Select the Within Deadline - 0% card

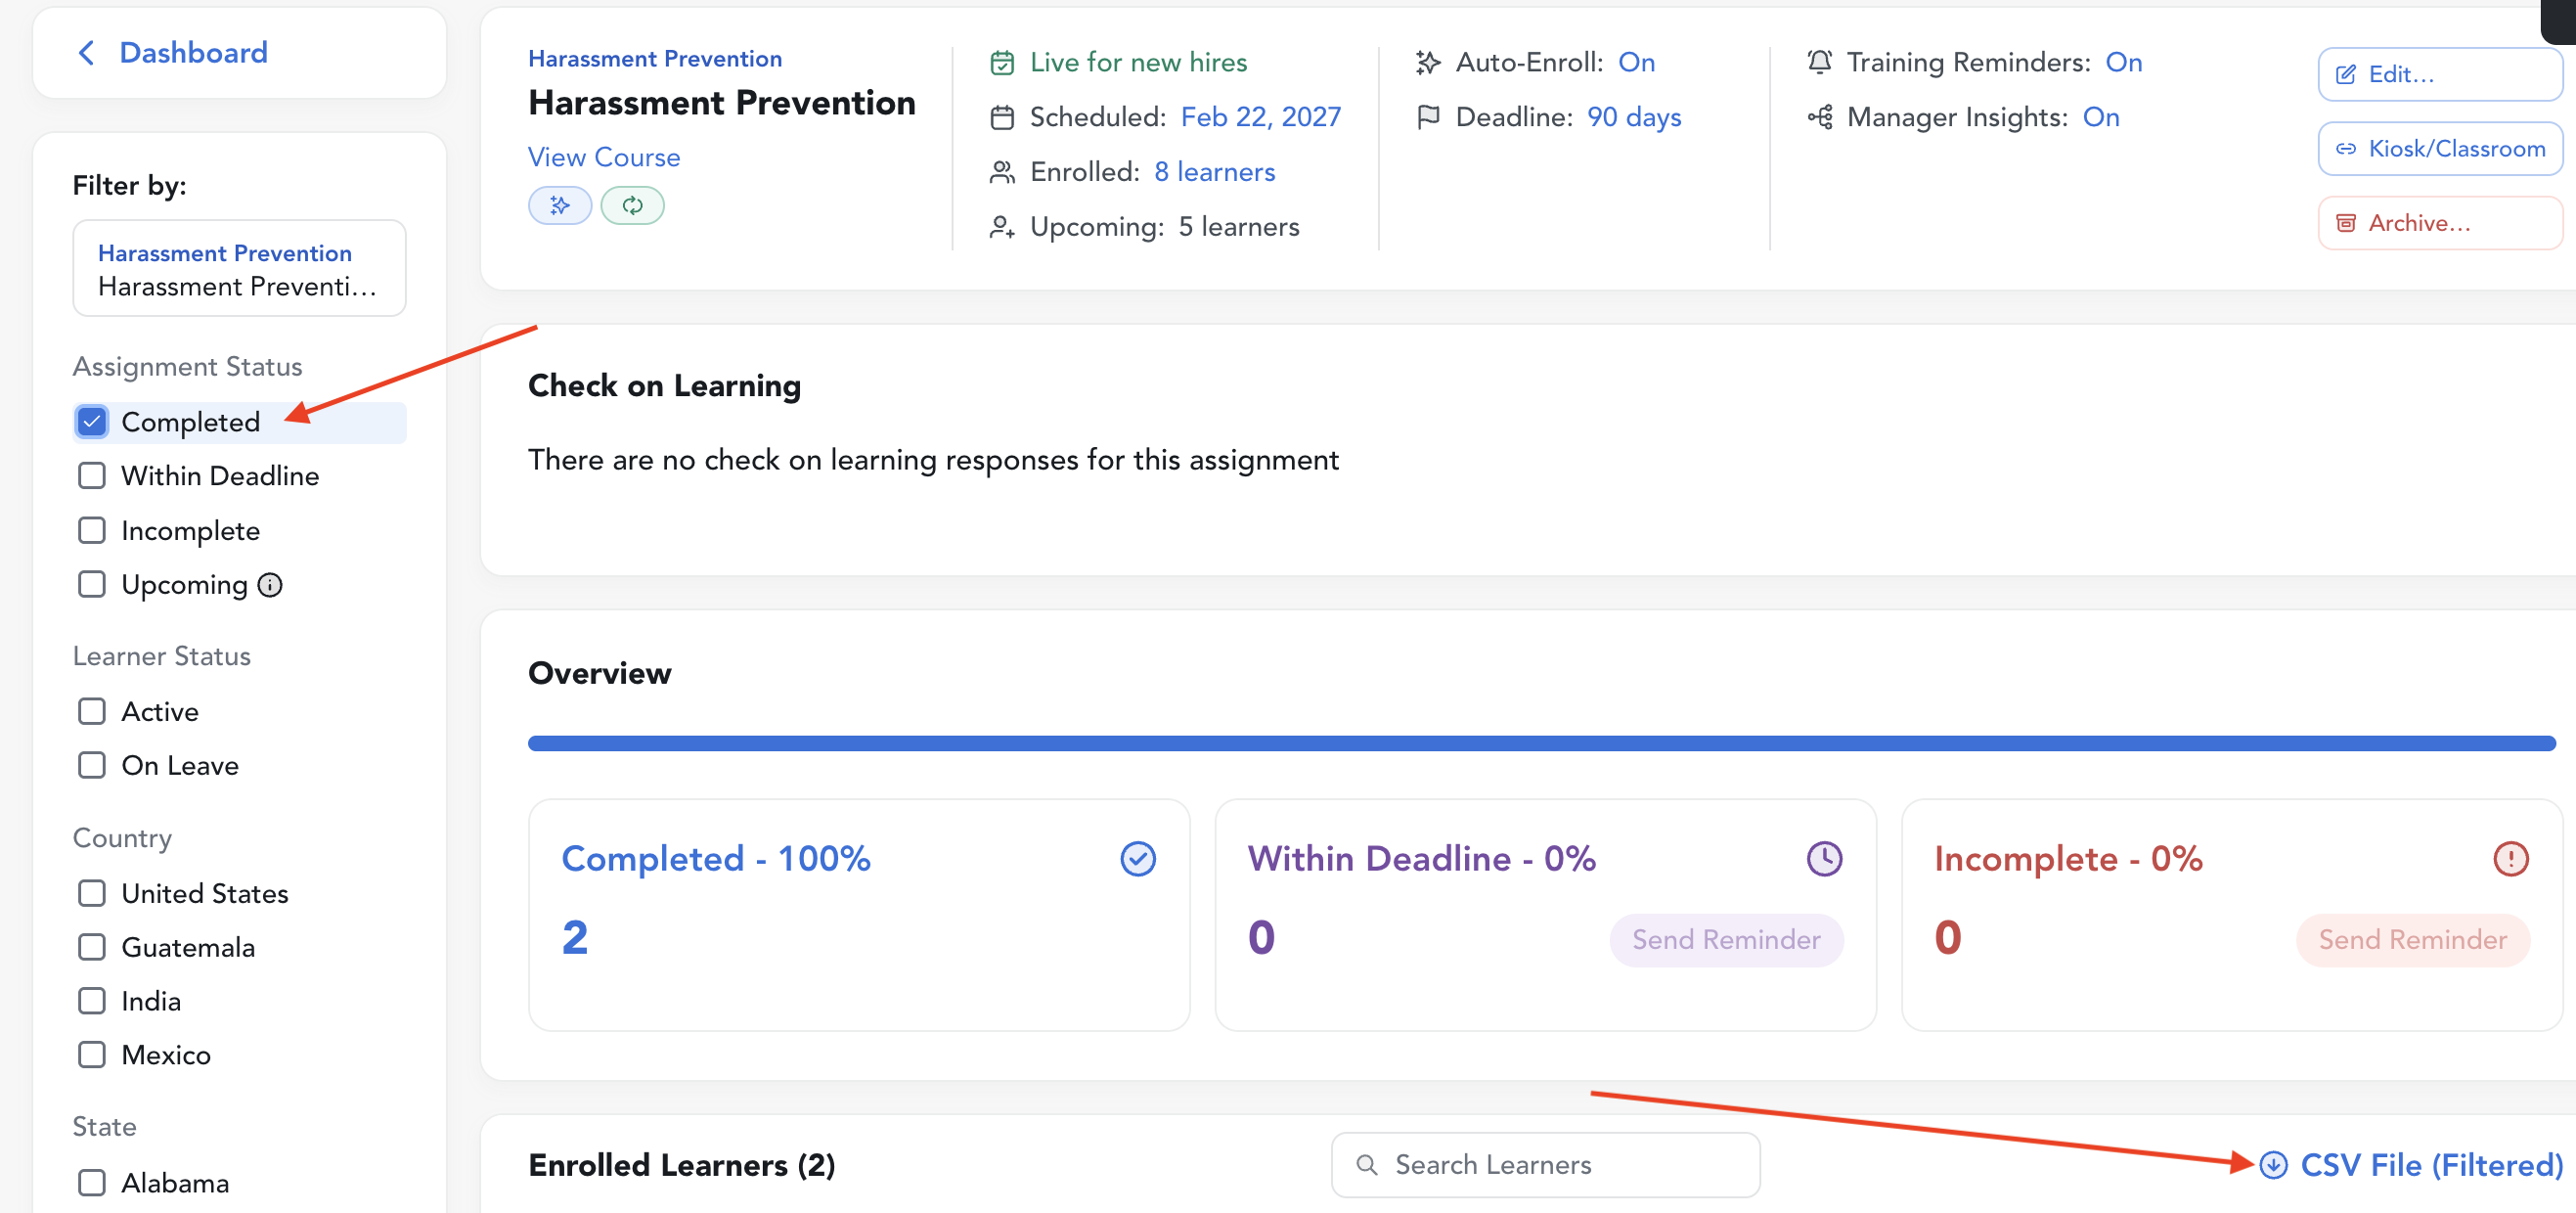(1545, 915)
